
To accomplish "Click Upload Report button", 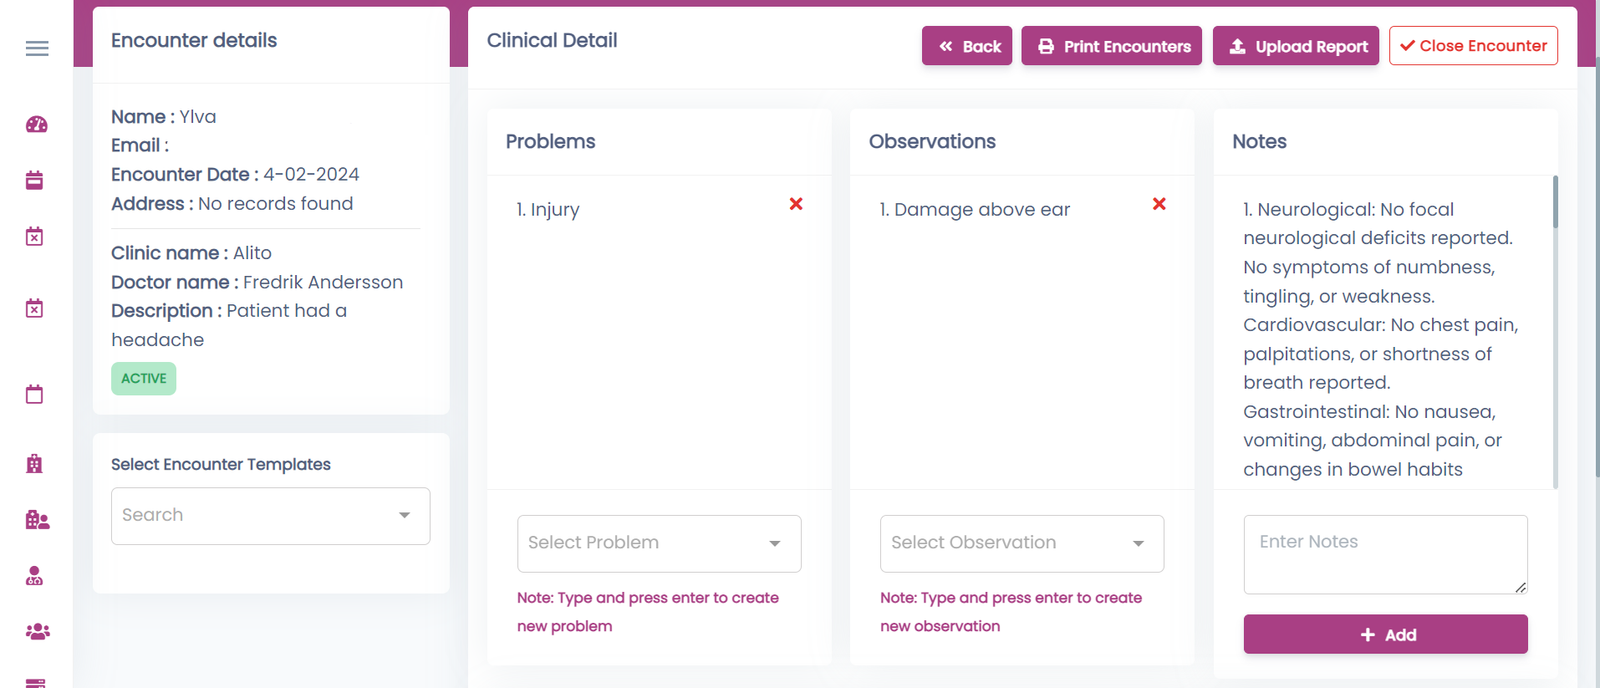I will click(1296, 46).
